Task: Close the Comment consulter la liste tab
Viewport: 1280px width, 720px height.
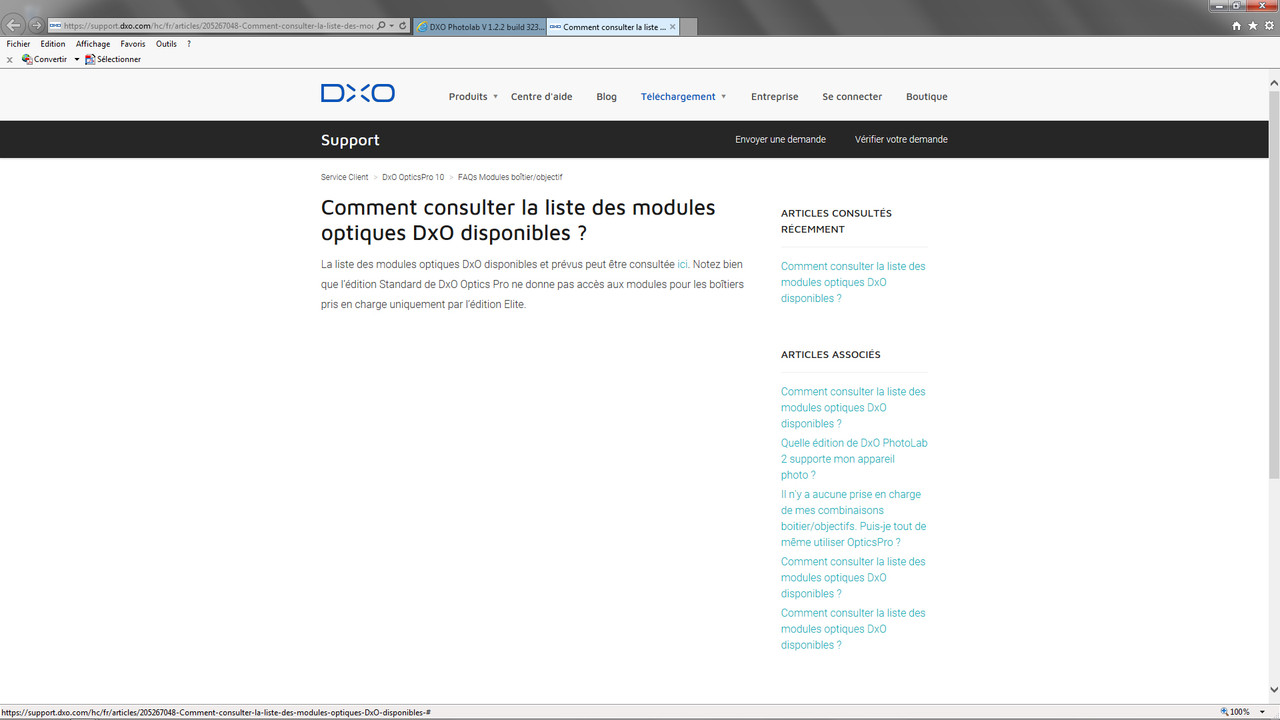Action: pos(673,27)
